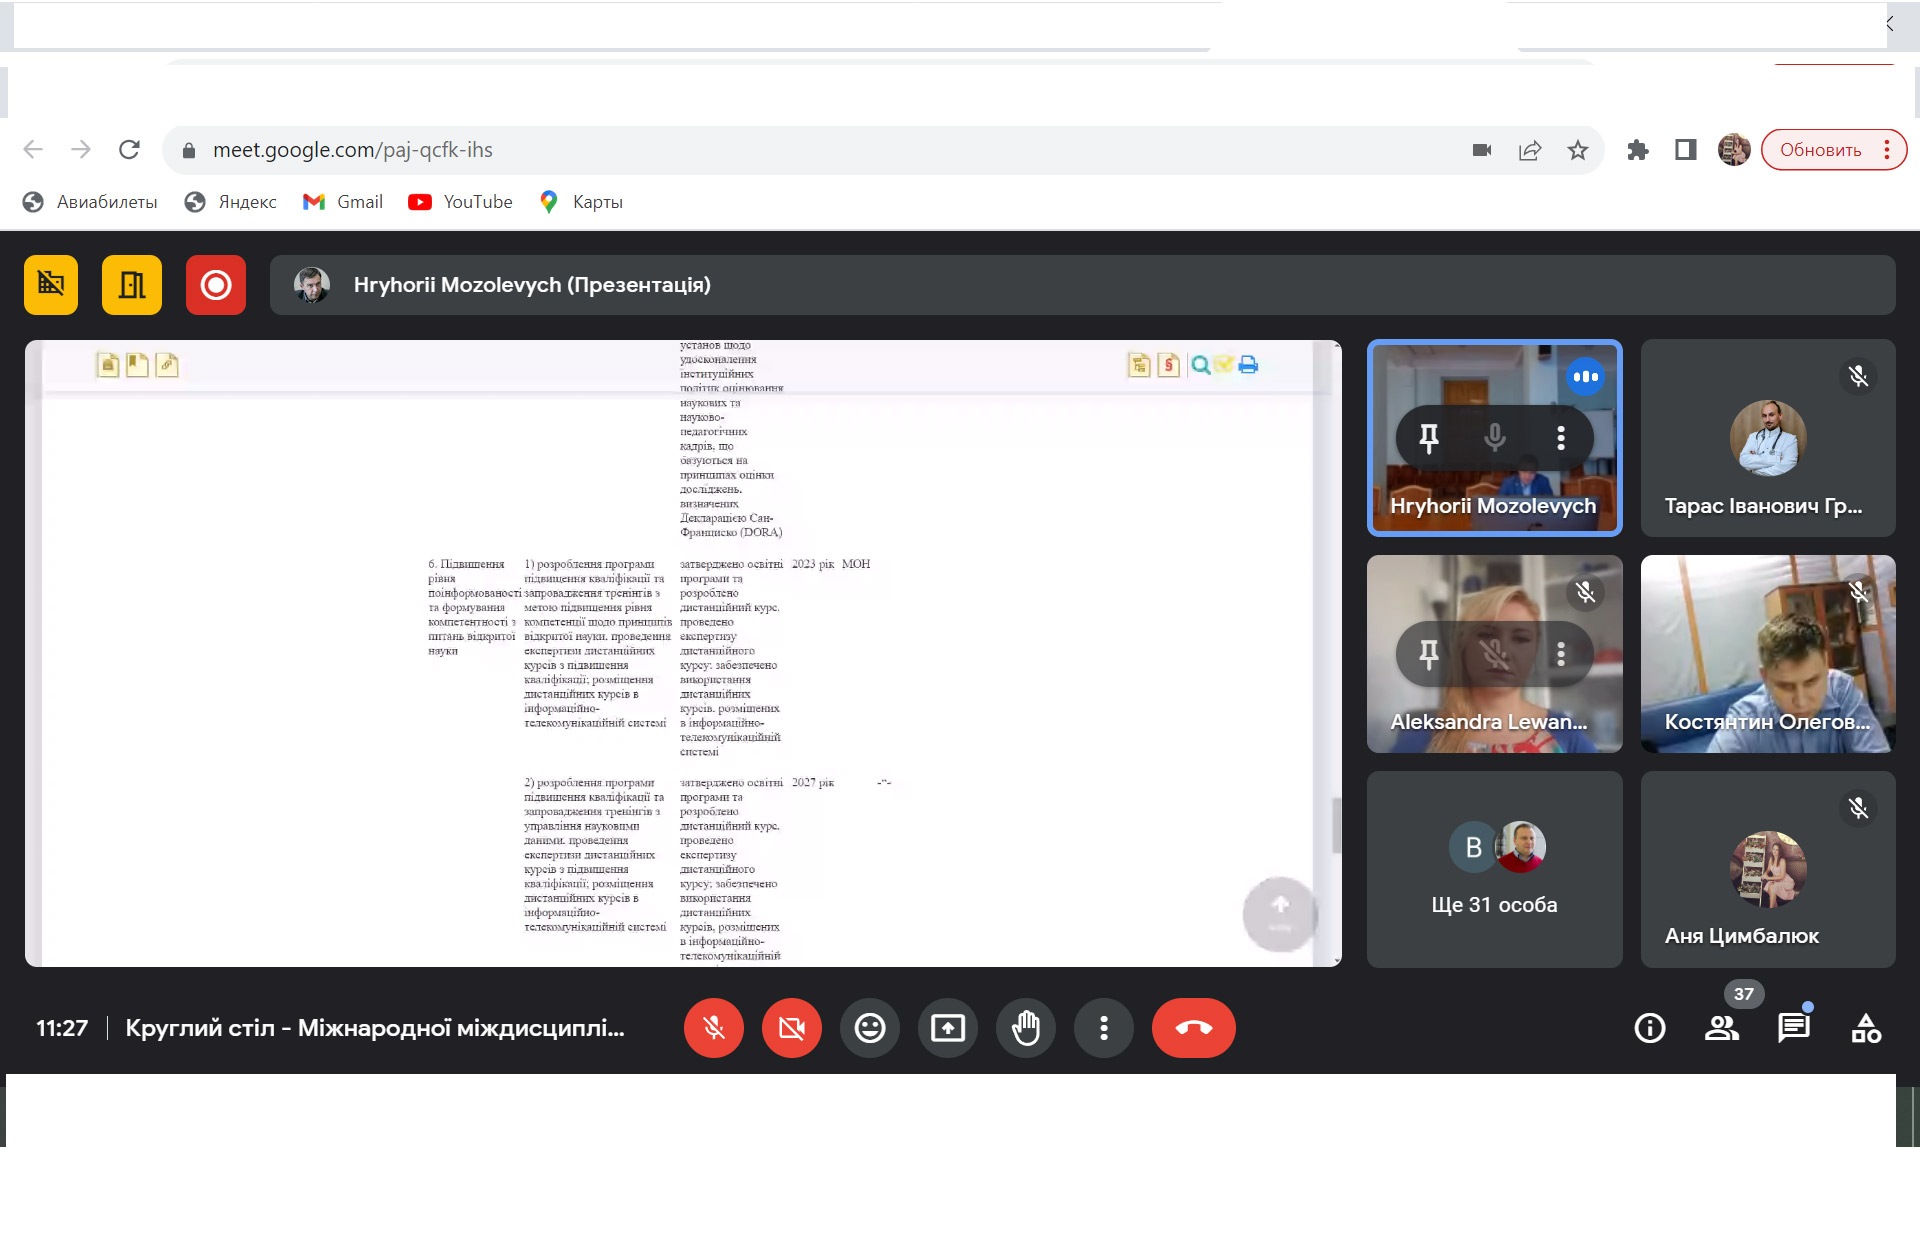Viewport: 1920px width, 1235px height.
Task: Click print icon in shared document
Action: pyautogui.click(x=1248, y=365)
